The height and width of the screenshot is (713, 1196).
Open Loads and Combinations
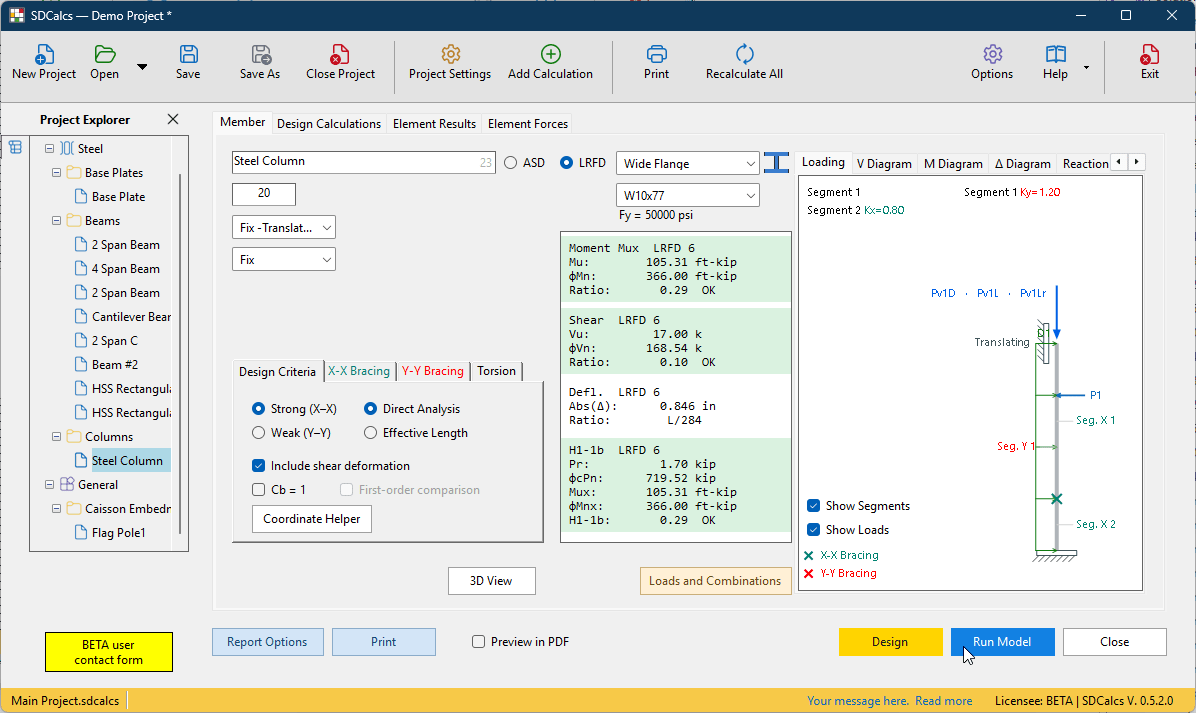pos(715,581)
